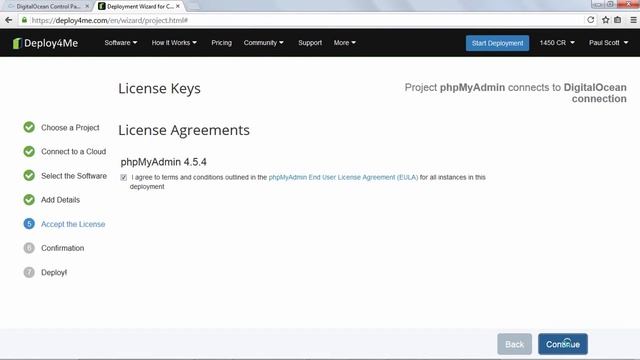Click the Confirmation step gray circle
The width and height of the screenshot is (640, 360).
click(x=29, y=248)
